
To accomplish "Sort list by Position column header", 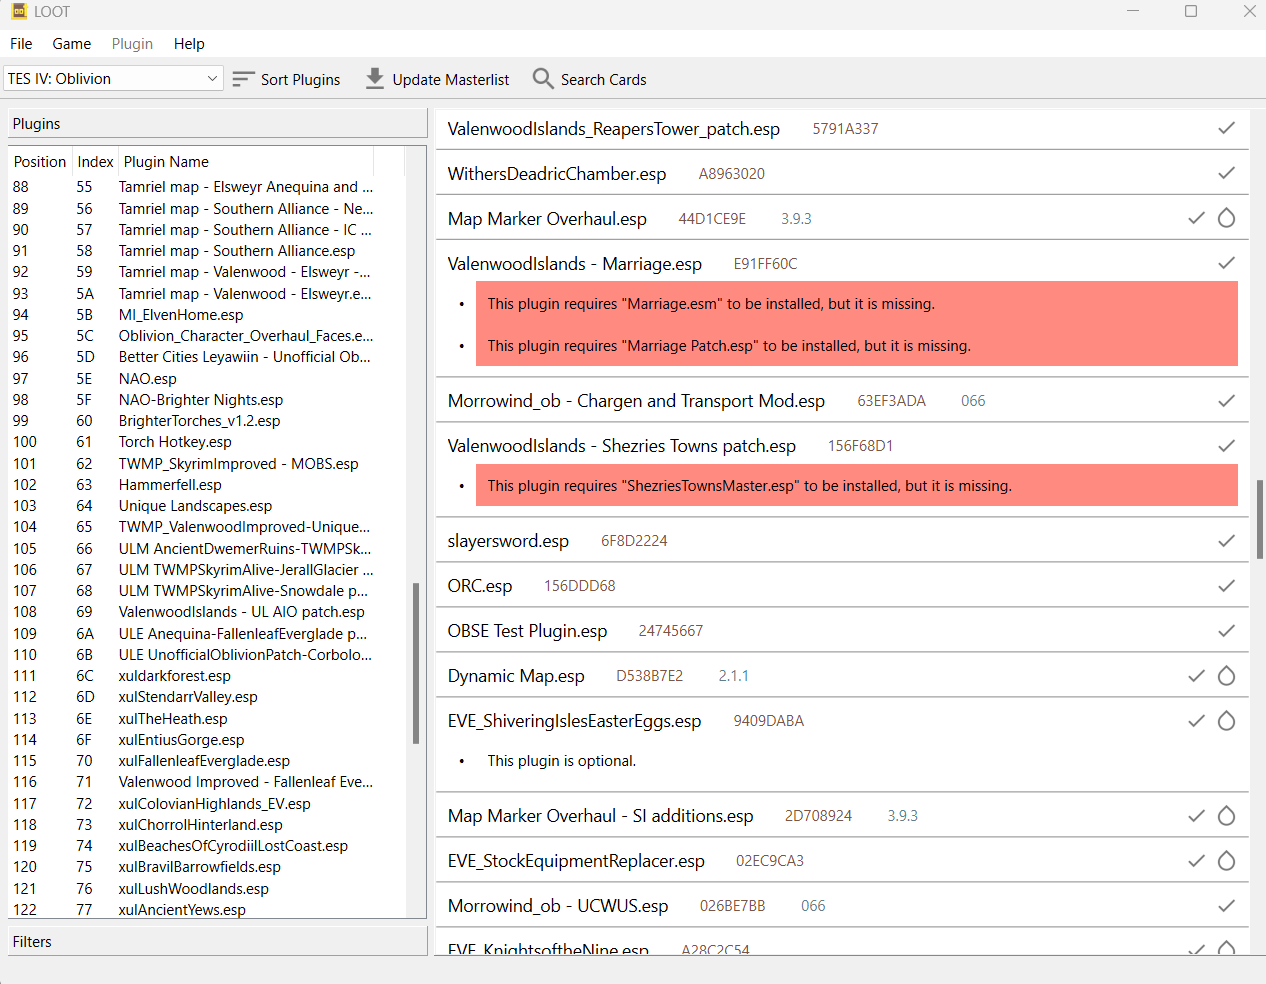I will [x=40, y=162].
